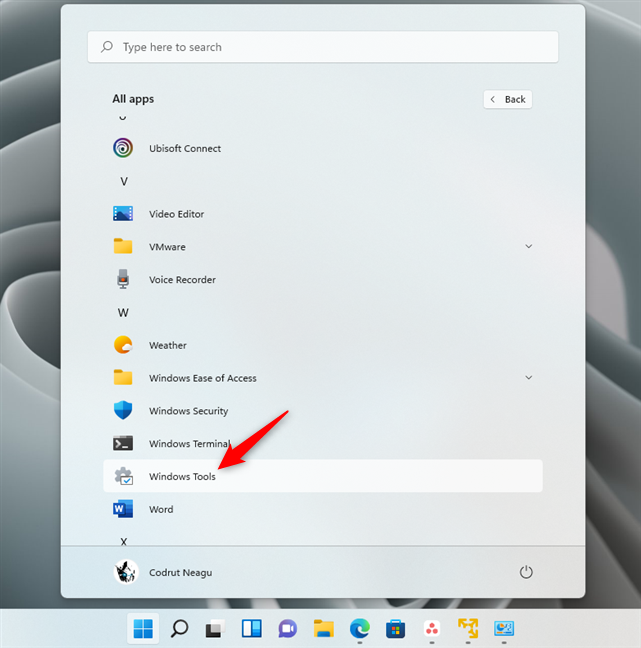Click the Word label text
Image resolution: width=641 pixels, height=648 pixels.
tap(161, 509)
